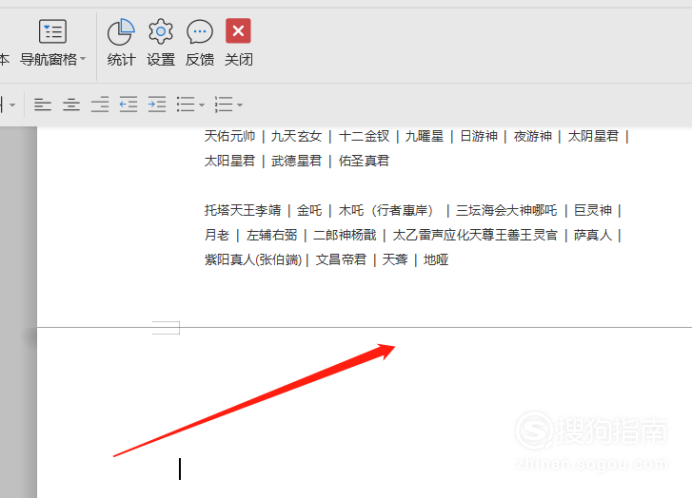Apply numbered list formatting
Image resolution: width=692 pixels, height=498 pixels.
[x=224, y=105]
